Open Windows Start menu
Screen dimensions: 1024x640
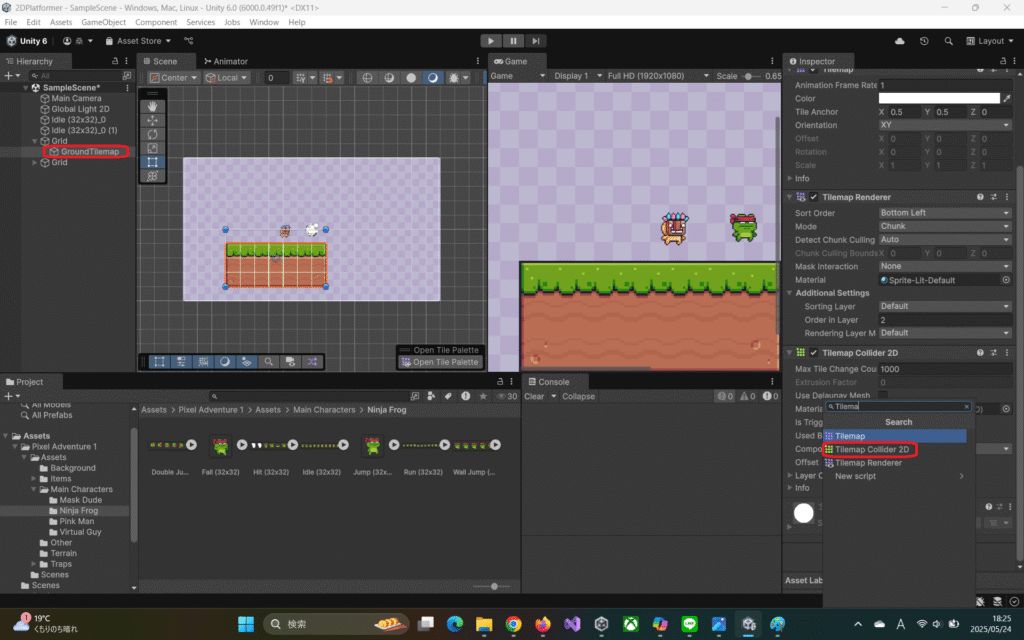click(x=246, y=624)
